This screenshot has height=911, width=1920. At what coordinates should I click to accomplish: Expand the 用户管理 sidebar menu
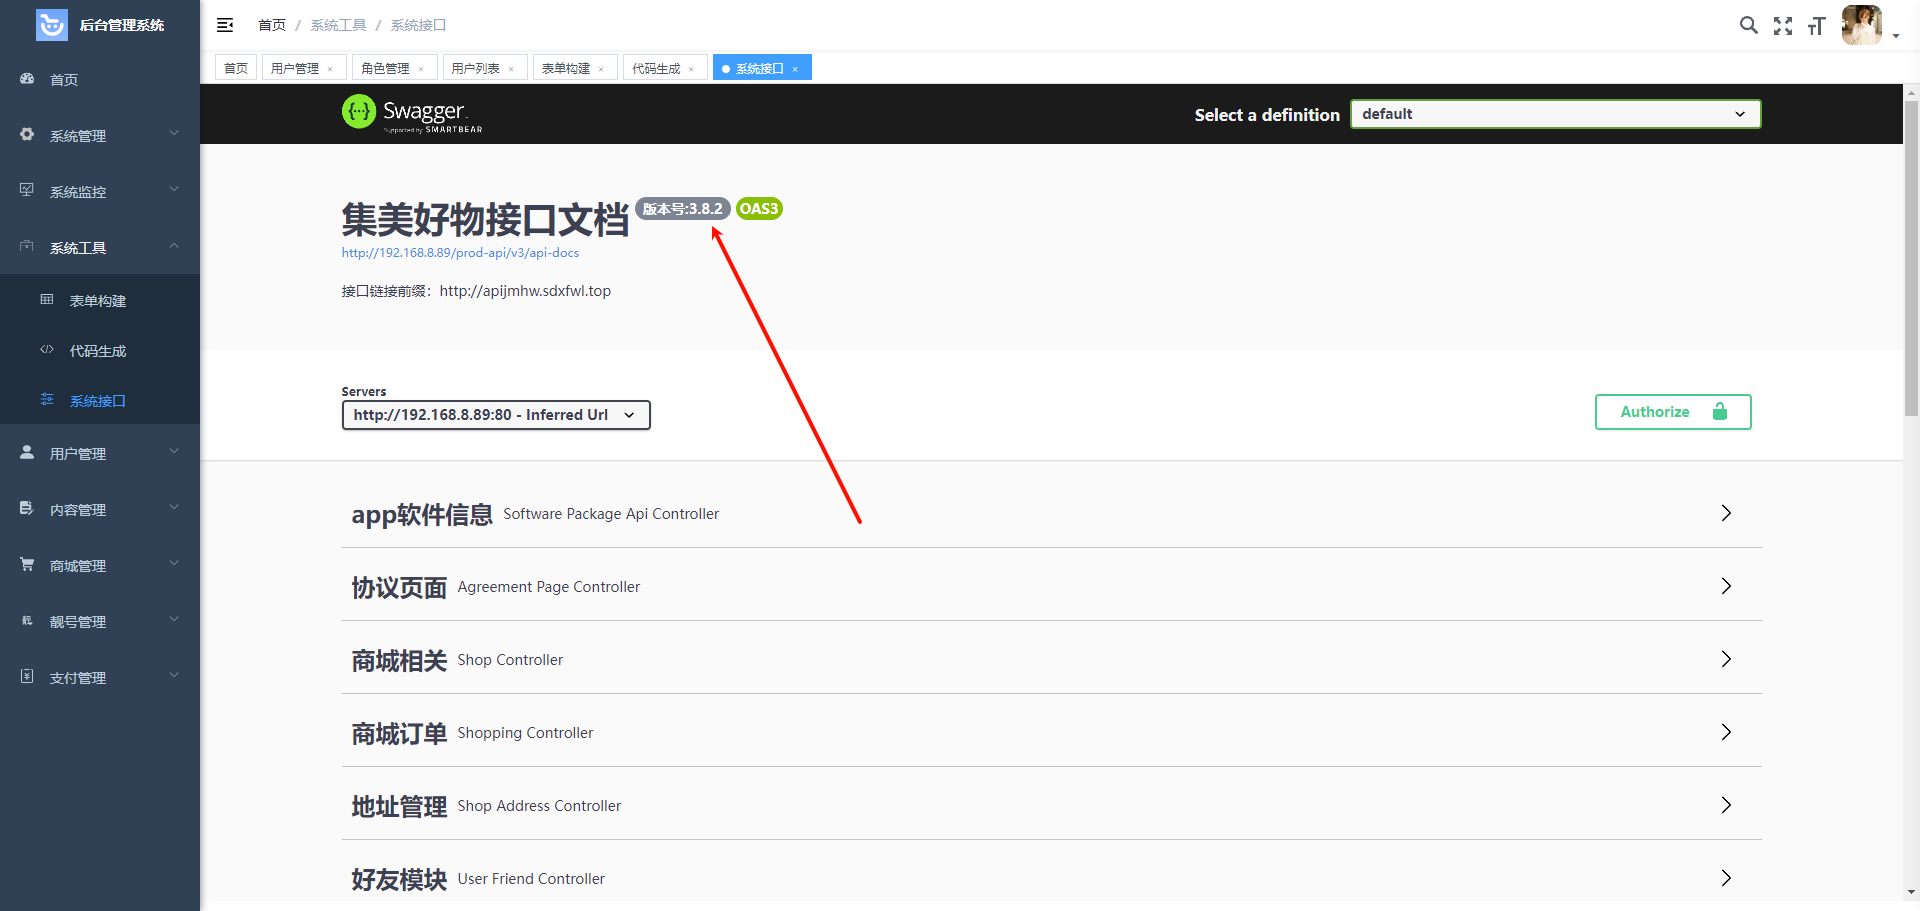click(x=100, y=453)
